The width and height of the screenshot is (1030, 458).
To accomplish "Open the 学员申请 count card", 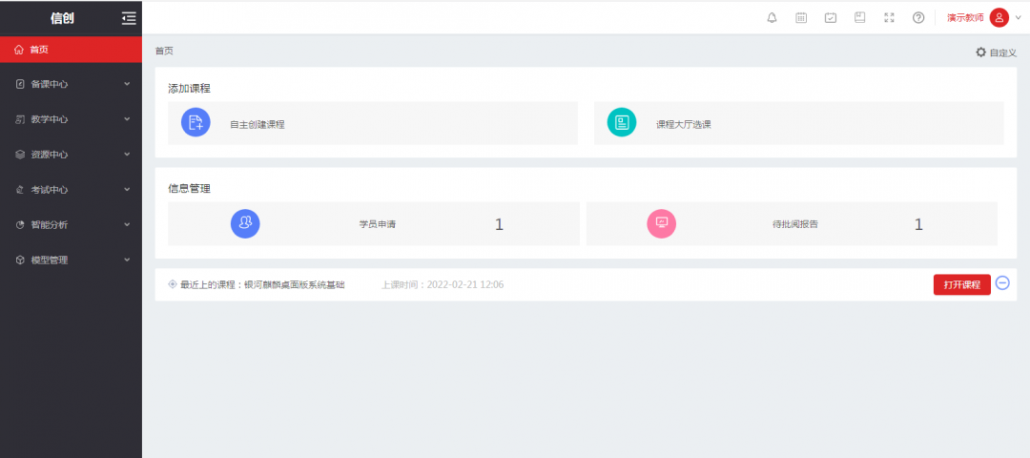I will point(373,224).
